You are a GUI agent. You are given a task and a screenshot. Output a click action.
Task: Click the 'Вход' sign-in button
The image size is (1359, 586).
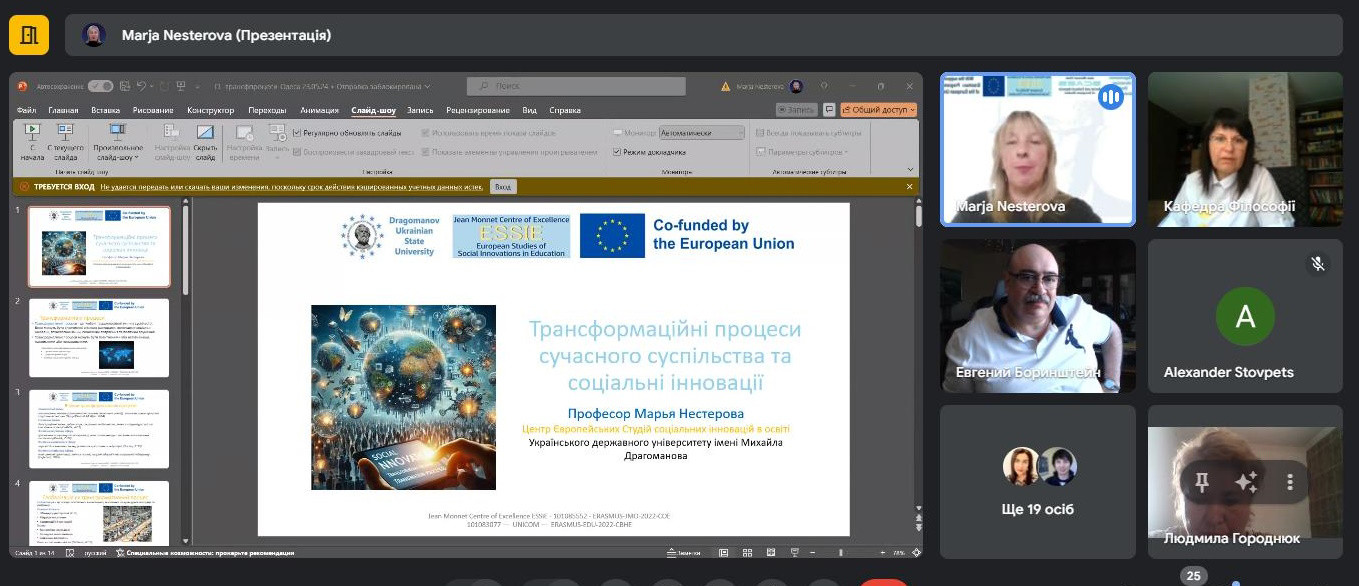503,187
